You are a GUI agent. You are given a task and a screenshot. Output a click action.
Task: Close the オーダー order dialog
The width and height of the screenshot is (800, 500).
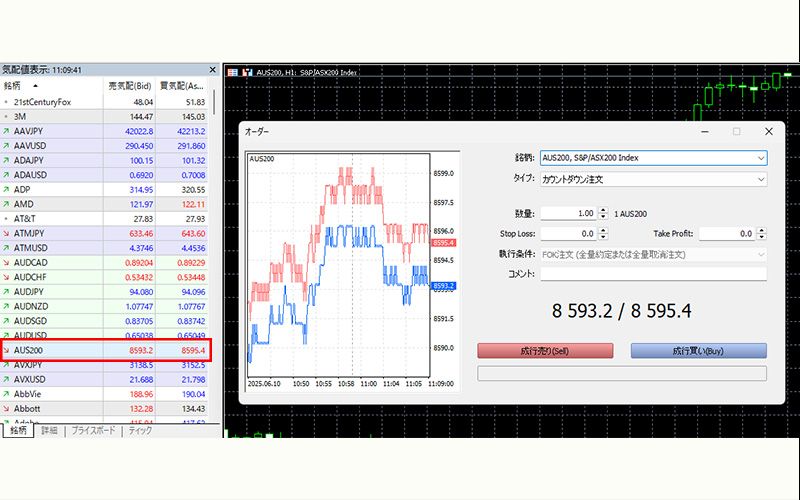point(768,131)
